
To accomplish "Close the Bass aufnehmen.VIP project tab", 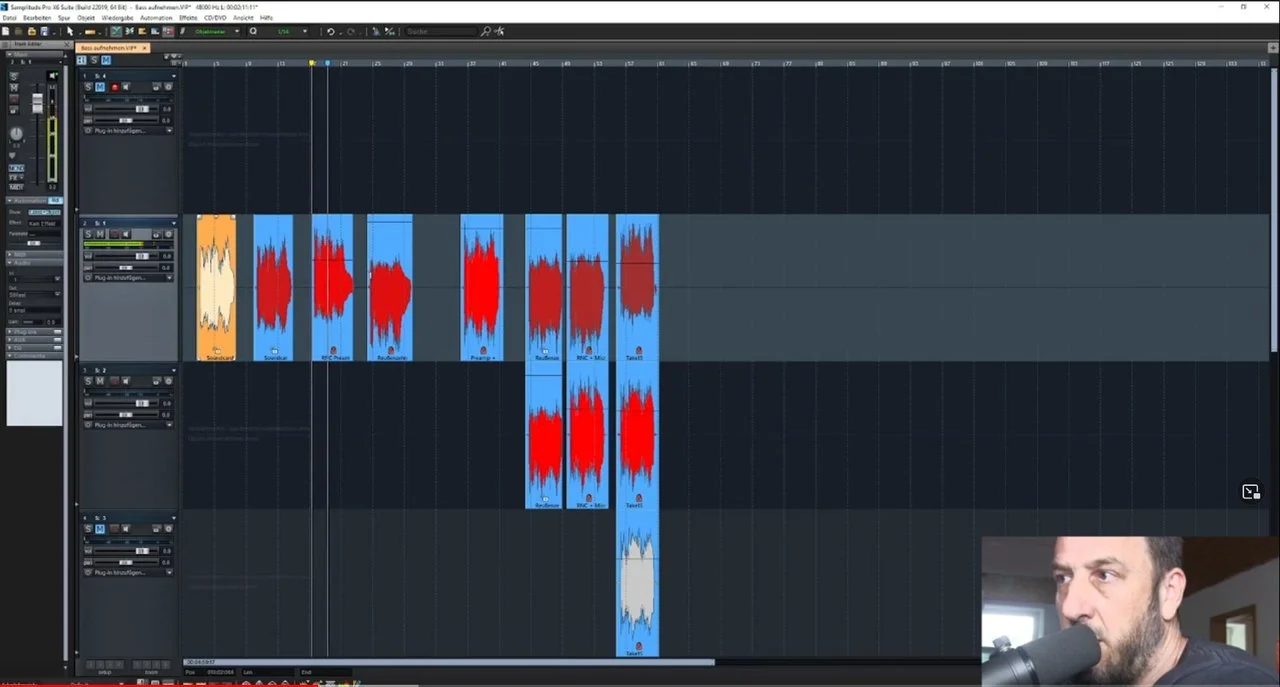I will (x=145, y=48).
